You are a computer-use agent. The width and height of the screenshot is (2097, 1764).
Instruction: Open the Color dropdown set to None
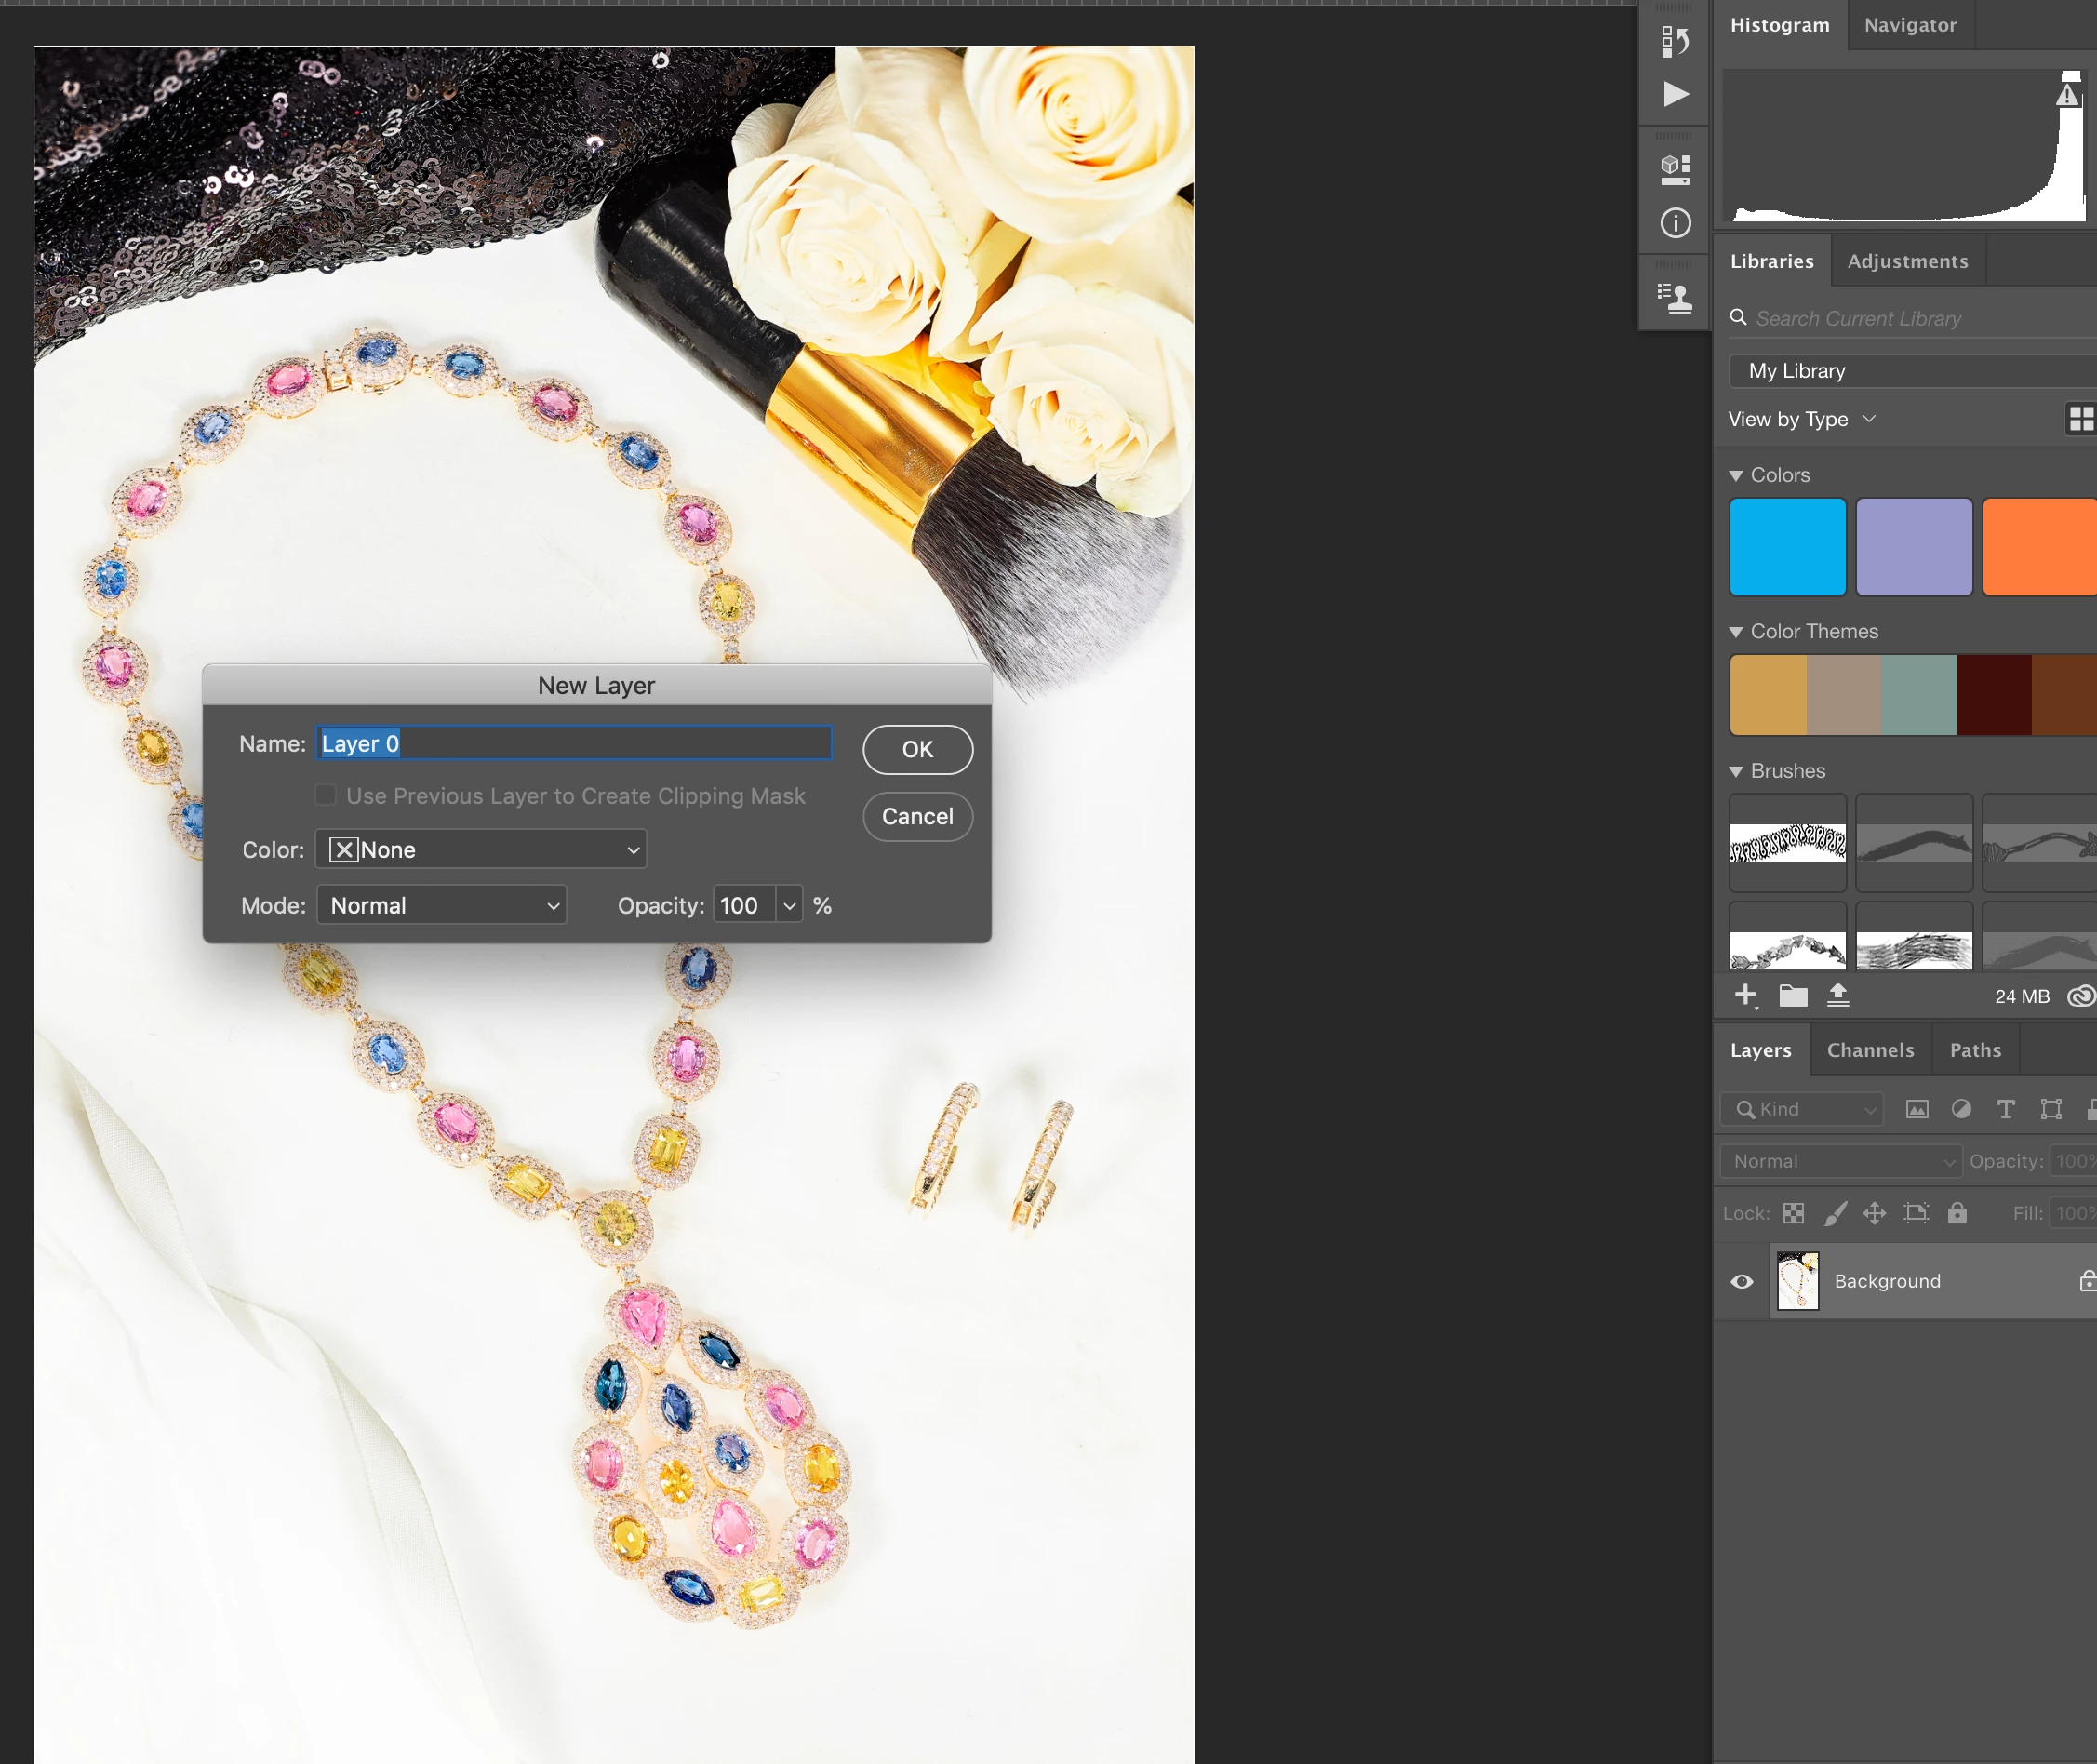pyautogui.click(x=481, y=849)
